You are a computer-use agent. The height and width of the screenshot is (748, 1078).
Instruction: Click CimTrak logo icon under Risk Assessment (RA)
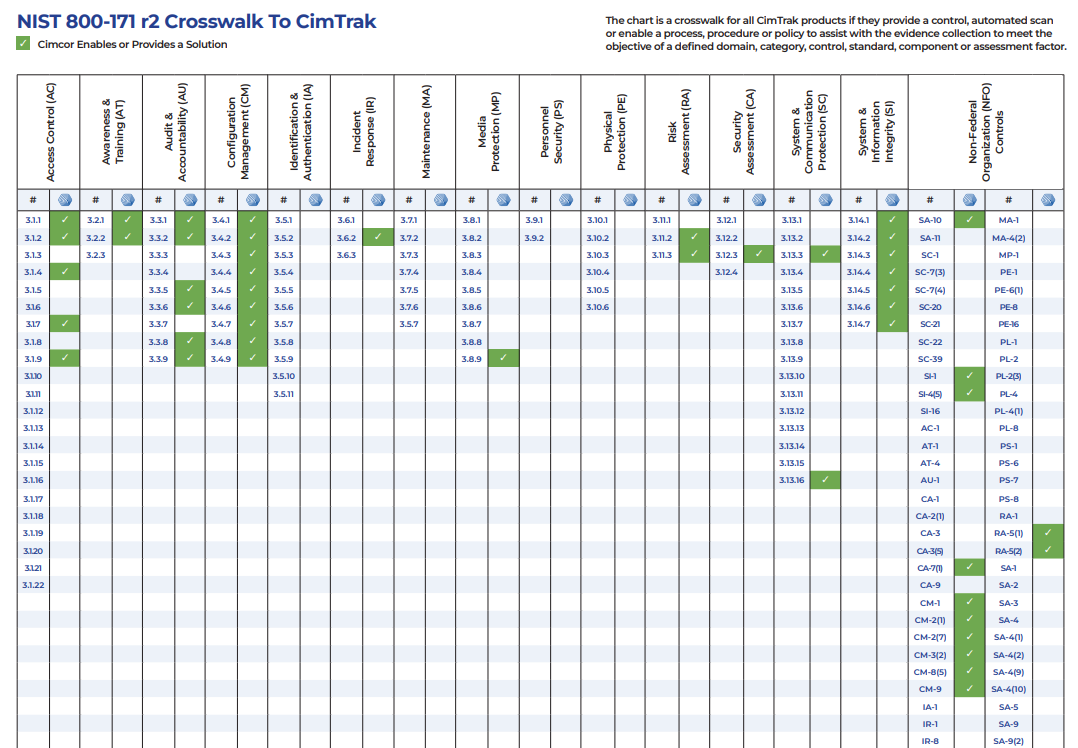[x=694, y=200]
